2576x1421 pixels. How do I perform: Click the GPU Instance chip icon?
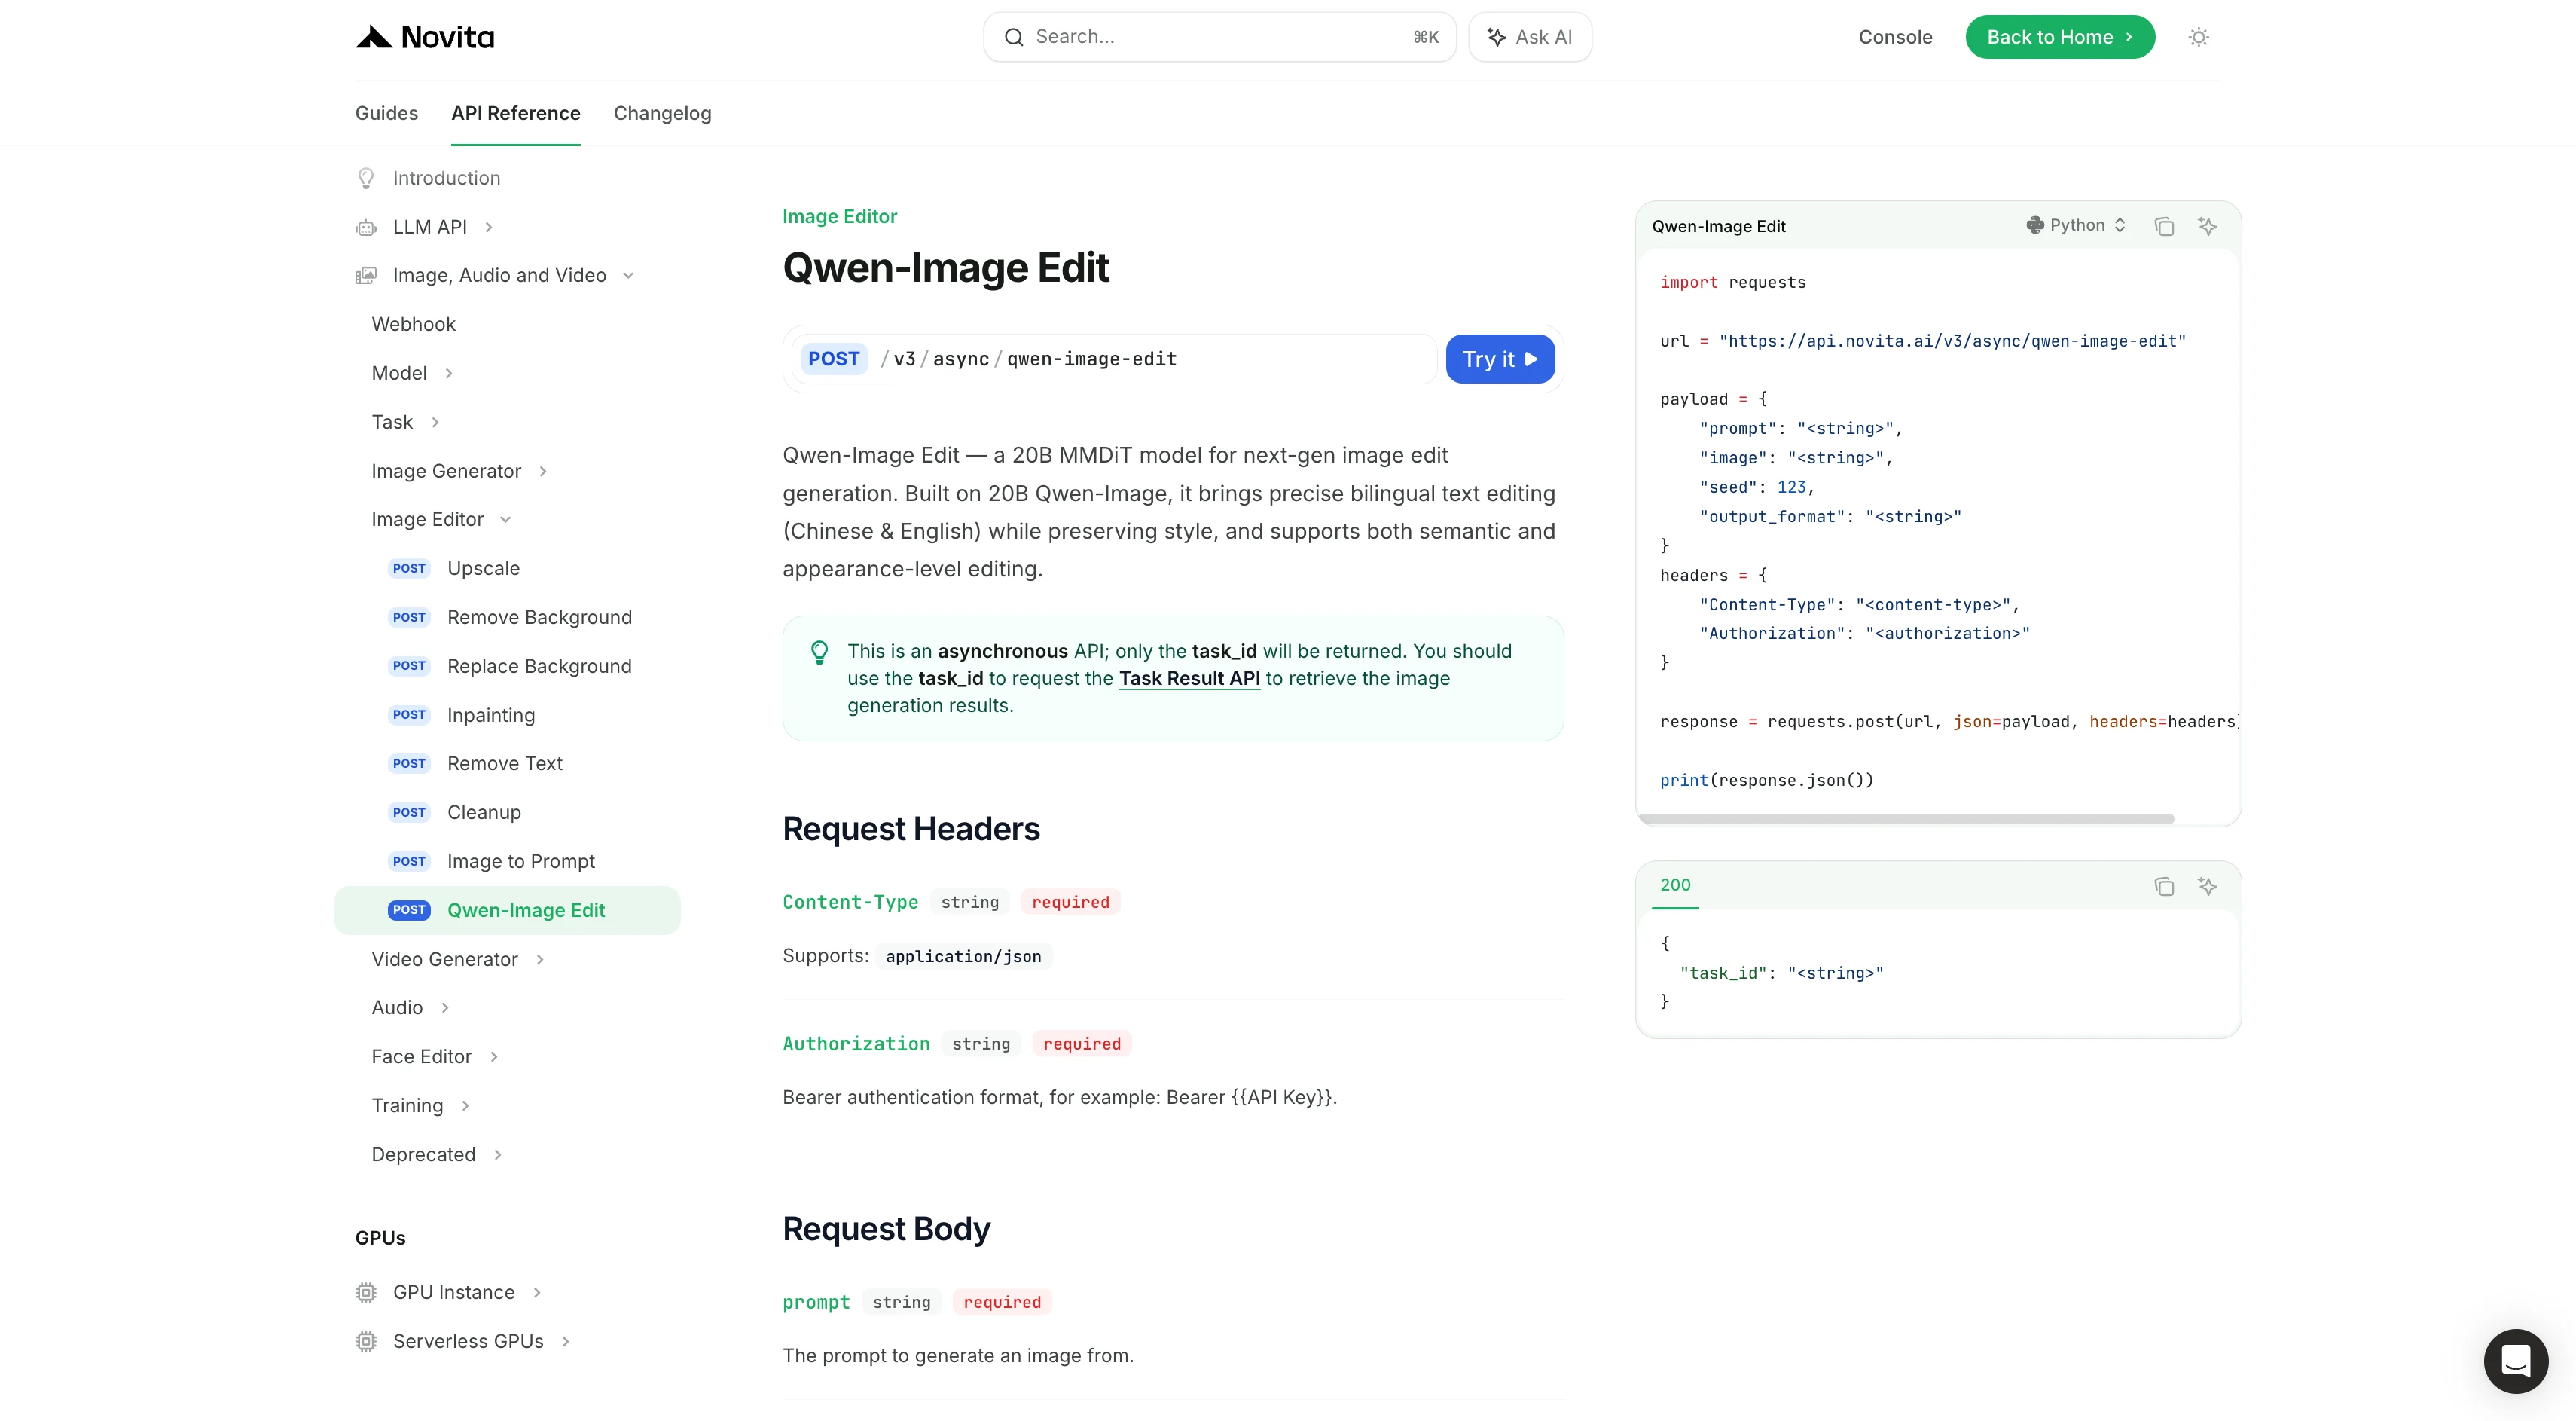[x=366, y=1292]
